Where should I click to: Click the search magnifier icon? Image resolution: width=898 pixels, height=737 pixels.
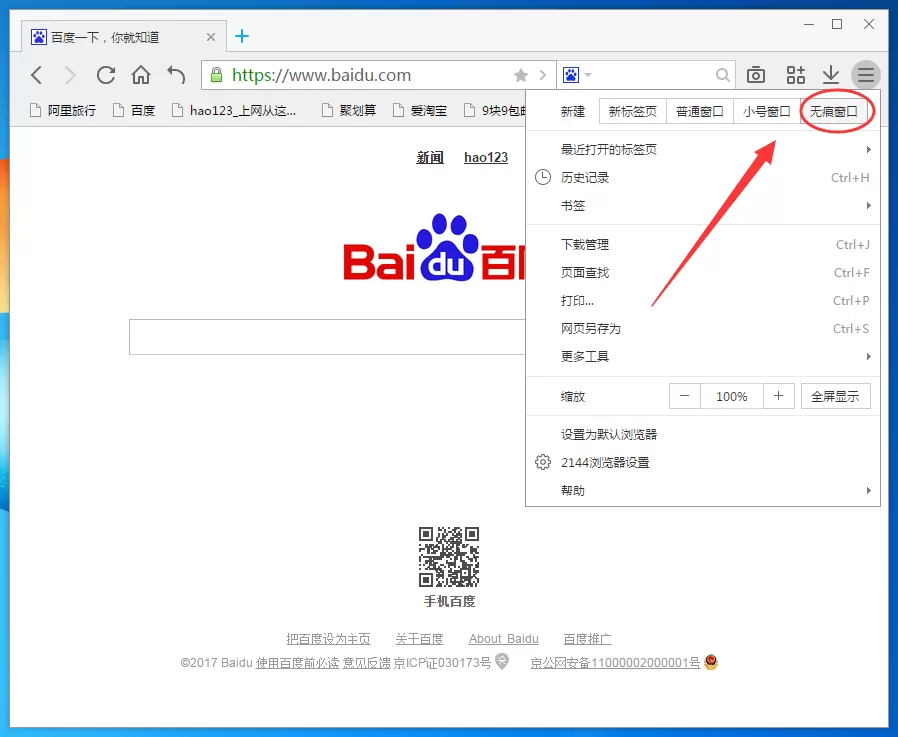click(x=723, y=75)
